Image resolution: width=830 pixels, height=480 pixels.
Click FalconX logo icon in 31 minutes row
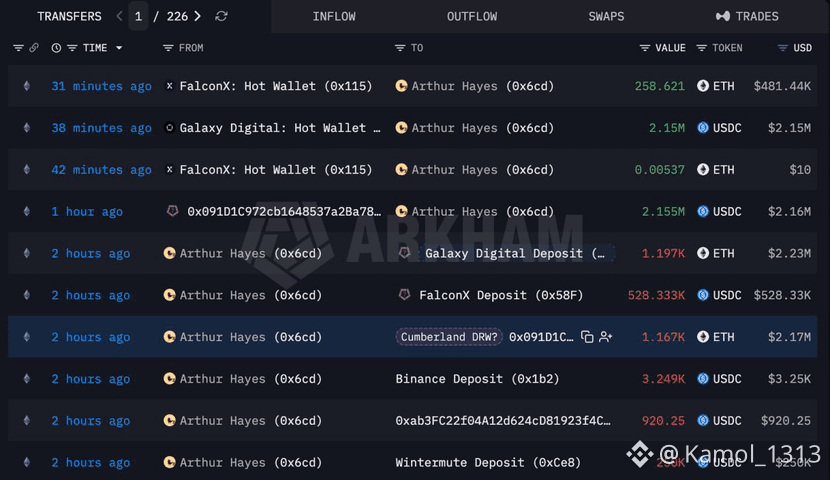pyautogui.click(x=169, y=86)
